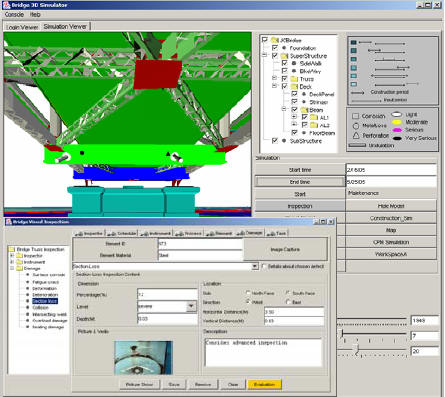Select the South Face radio button

288,293
